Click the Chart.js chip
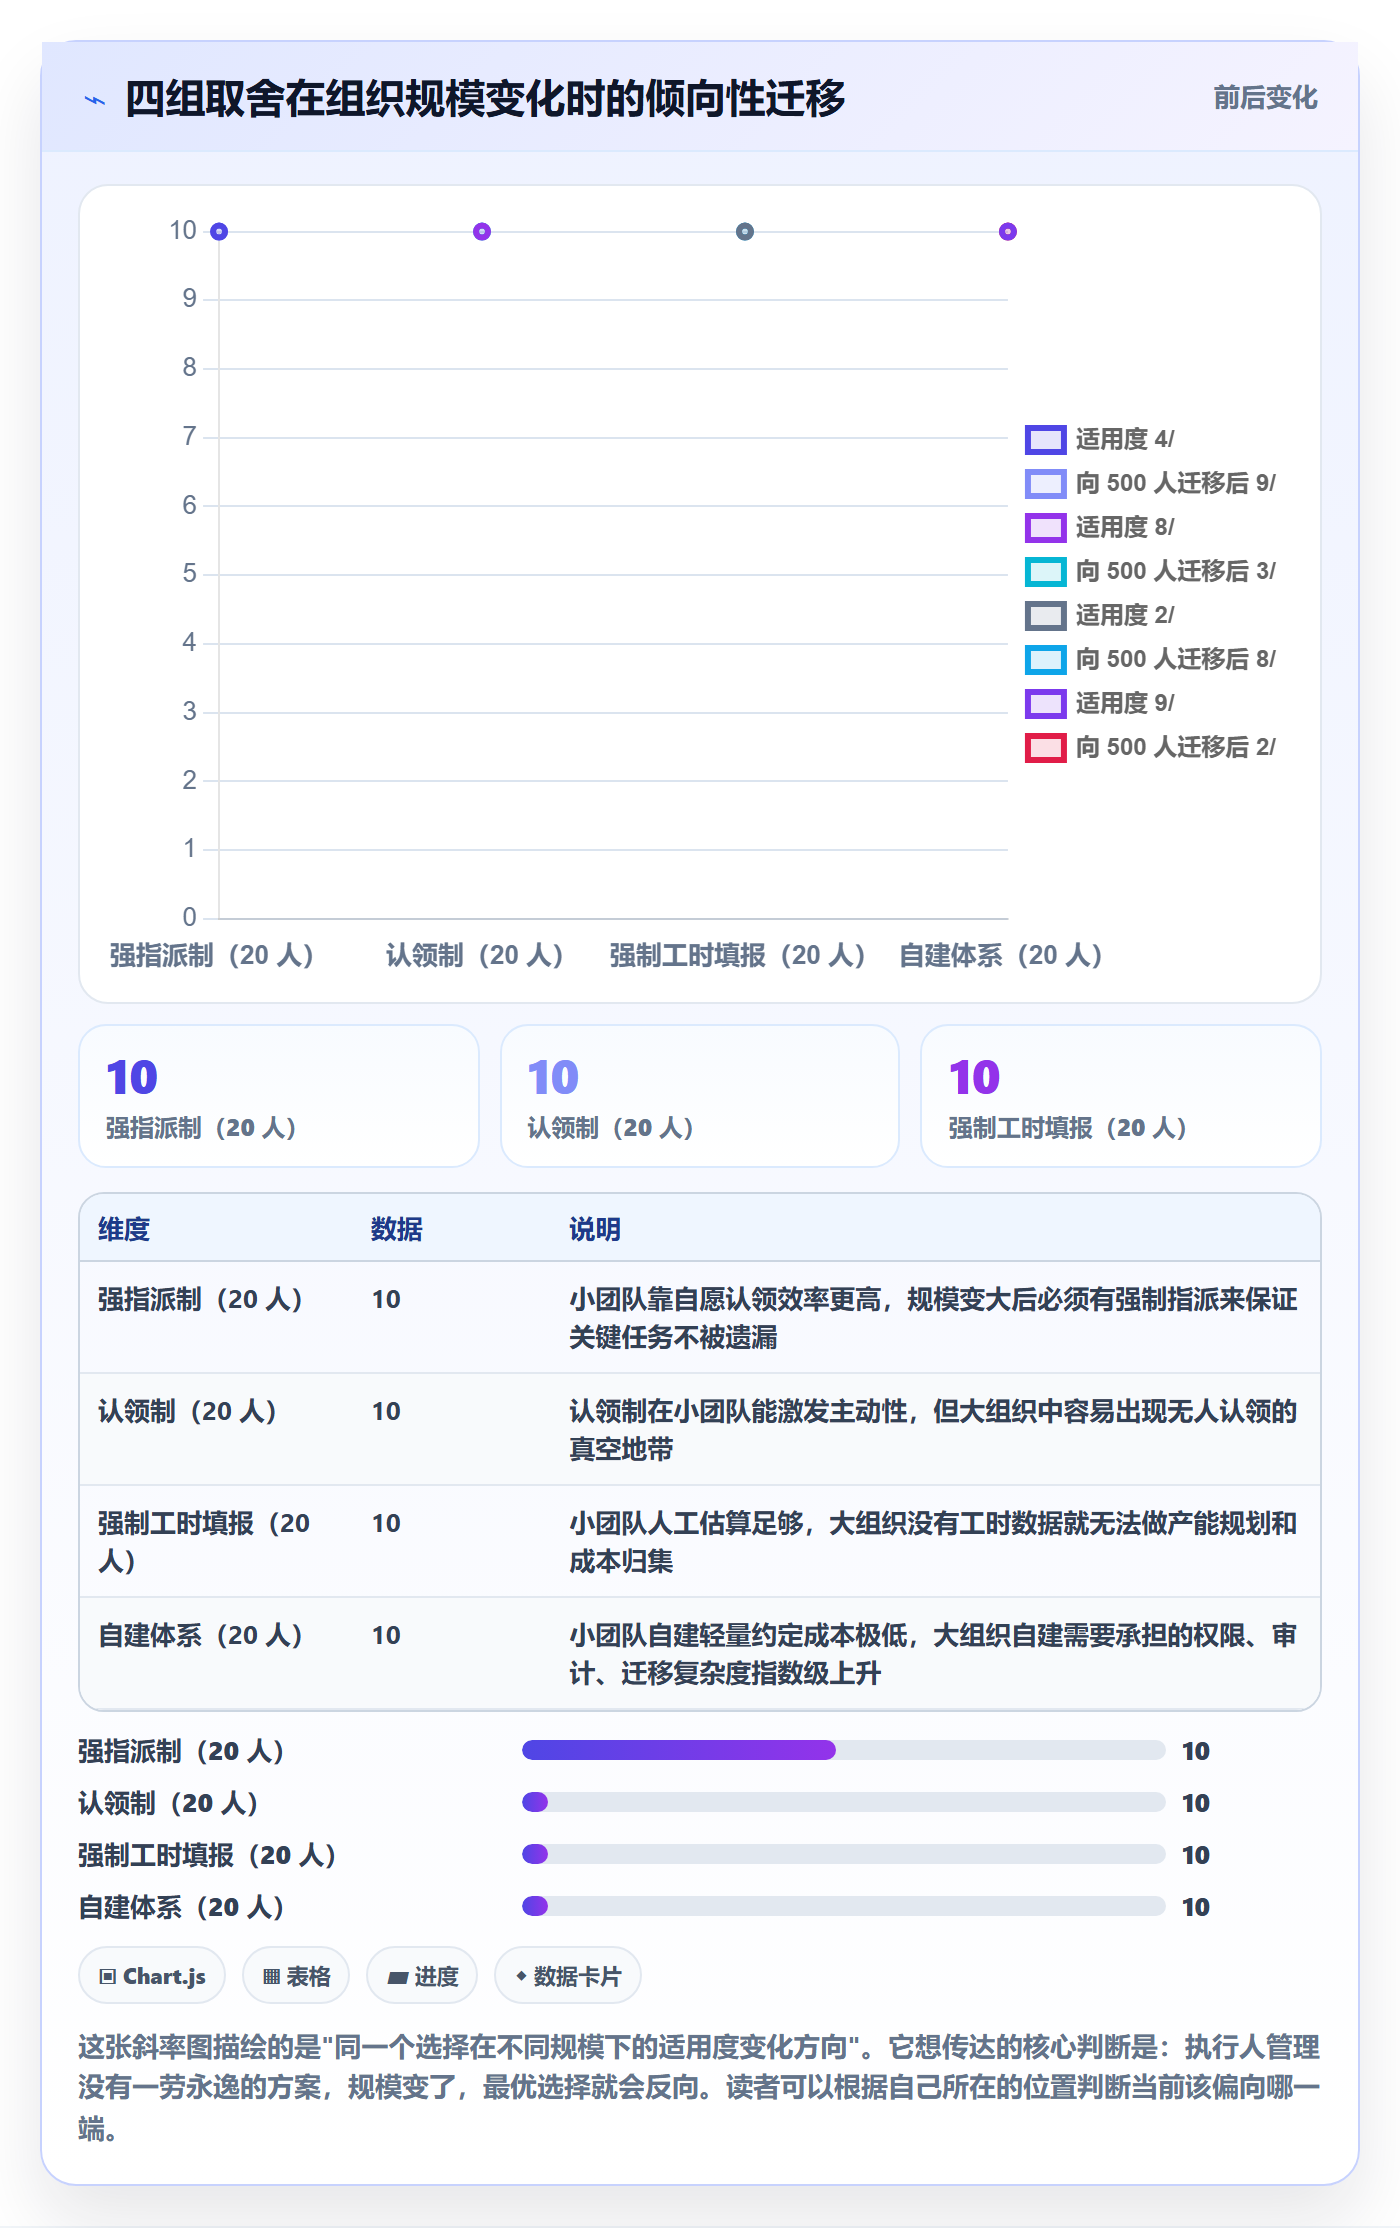1400x2228 pixels. (152, 1976)
